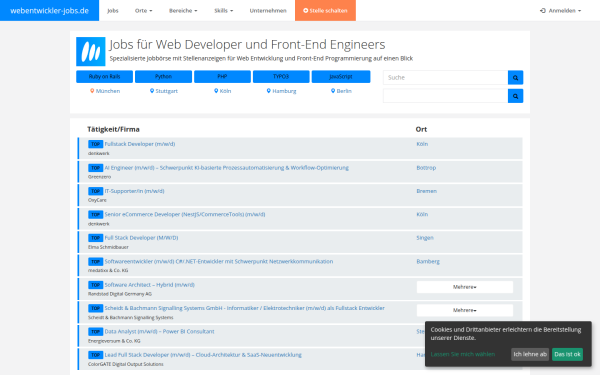
Task: Select the TYPO3 filter button
Action: pyautogui.click(x=281, y=77)
